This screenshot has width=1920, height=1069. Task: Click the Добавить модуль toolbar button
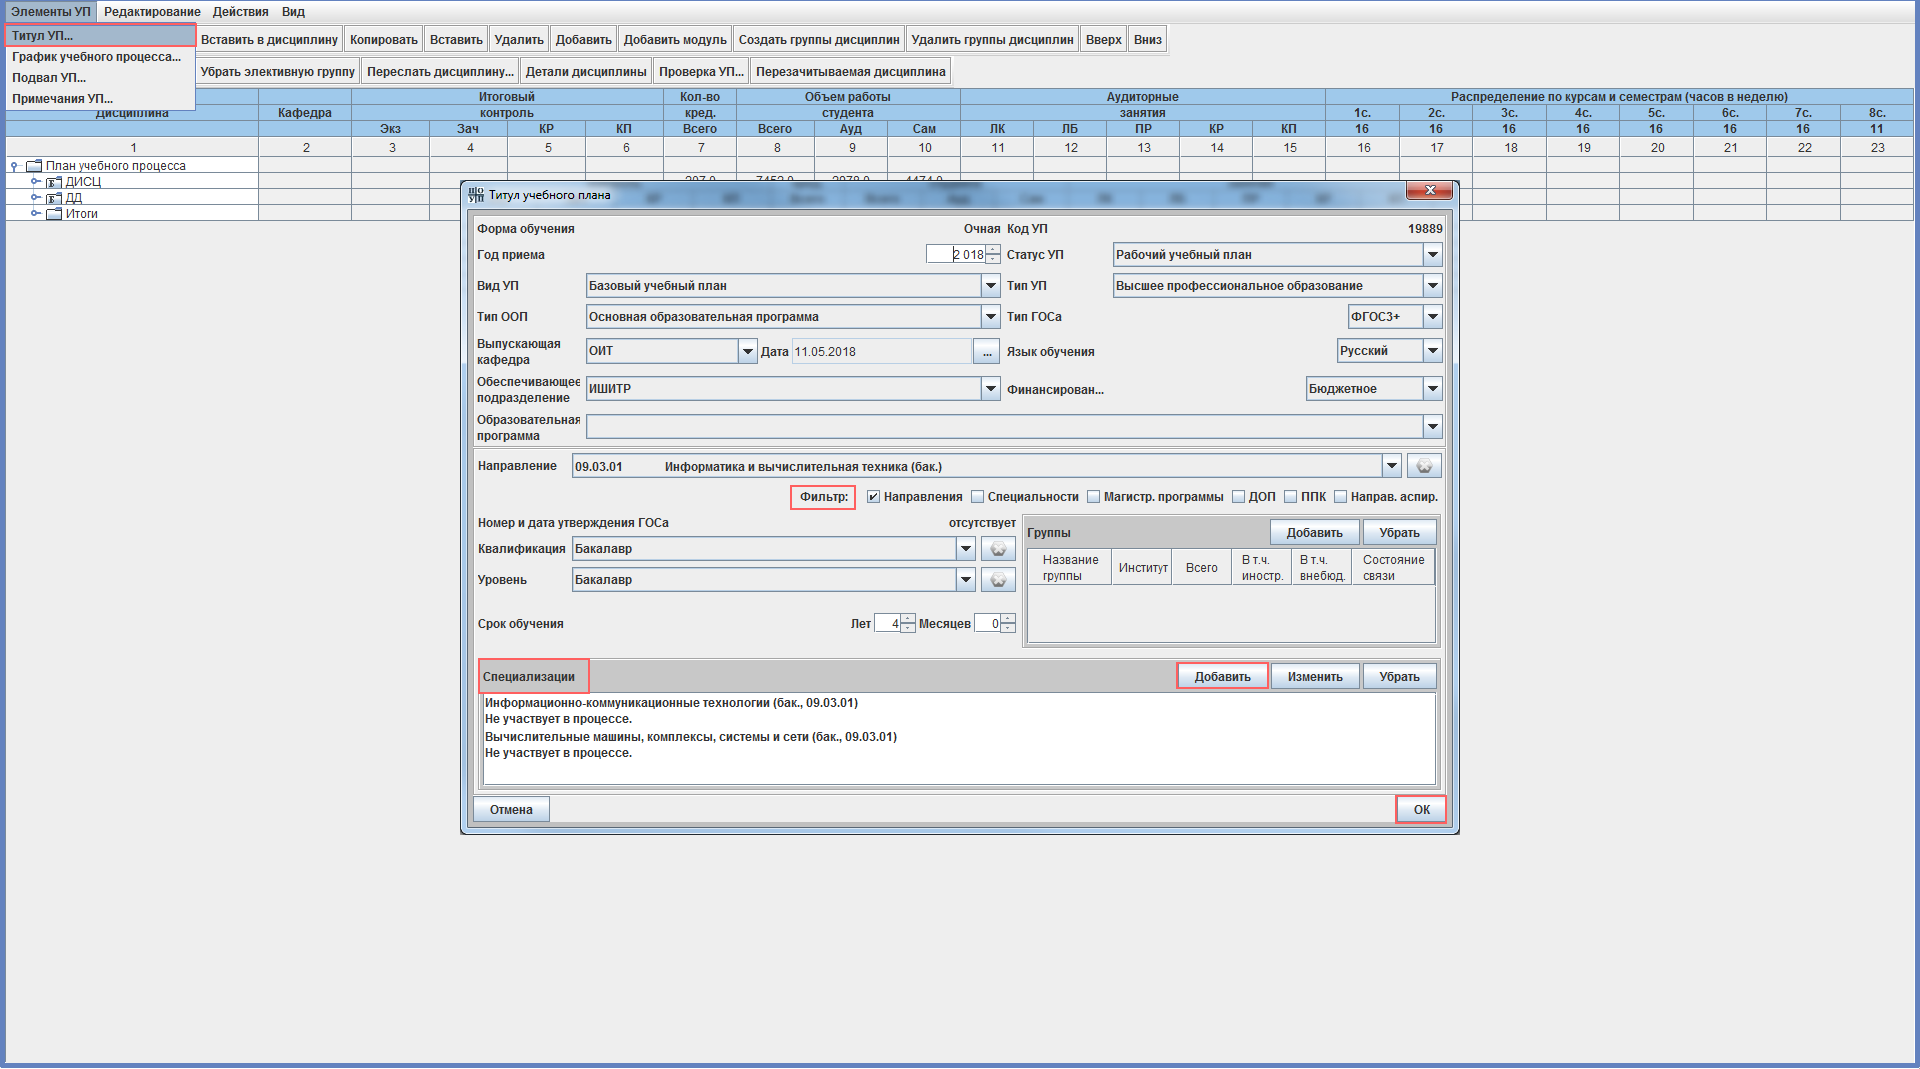point(675,40)
